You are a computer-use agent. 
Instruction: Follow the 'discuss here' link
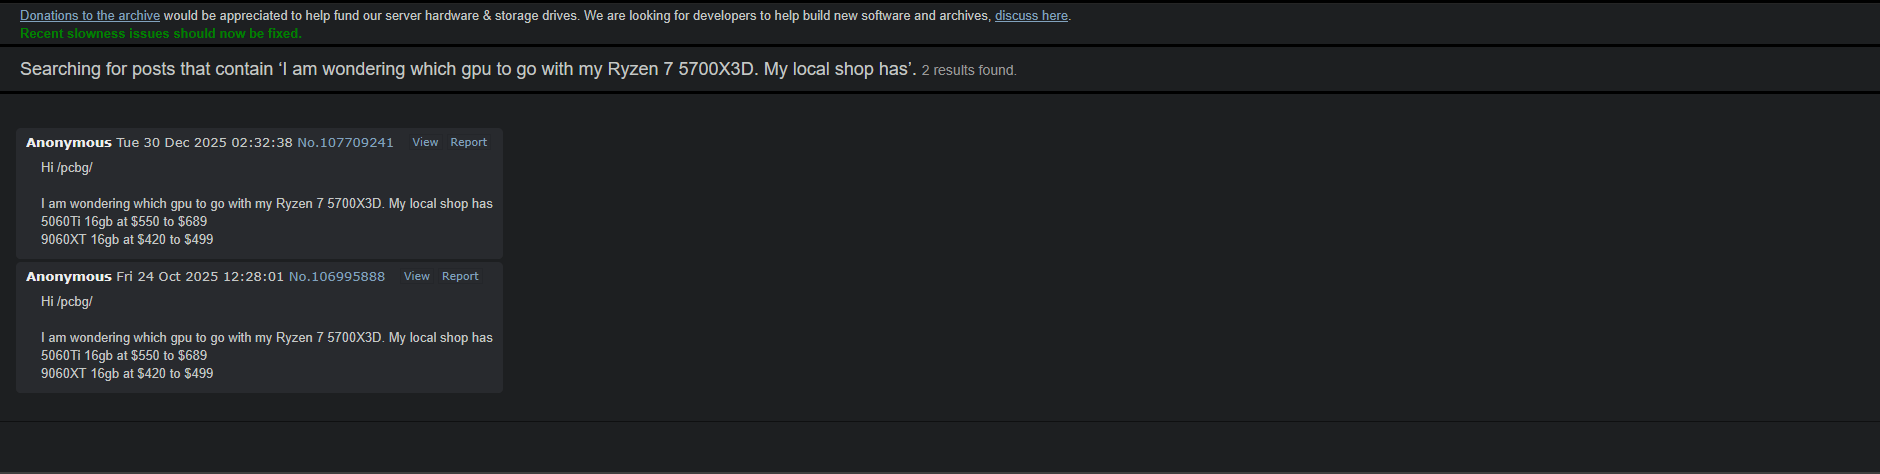point(1031,16)
